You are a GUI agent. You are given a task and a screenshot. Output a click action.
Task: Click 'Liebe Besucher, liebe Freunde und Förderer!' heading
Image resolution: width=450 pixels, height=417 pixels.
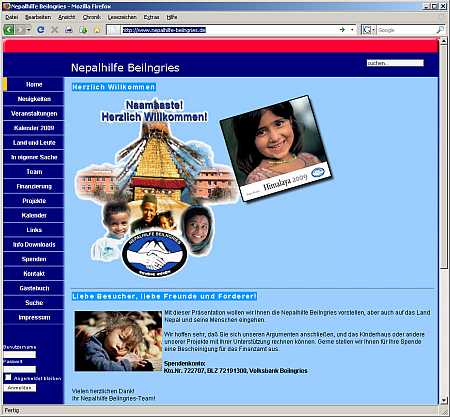pyautogui.click(x=164, y=296)
